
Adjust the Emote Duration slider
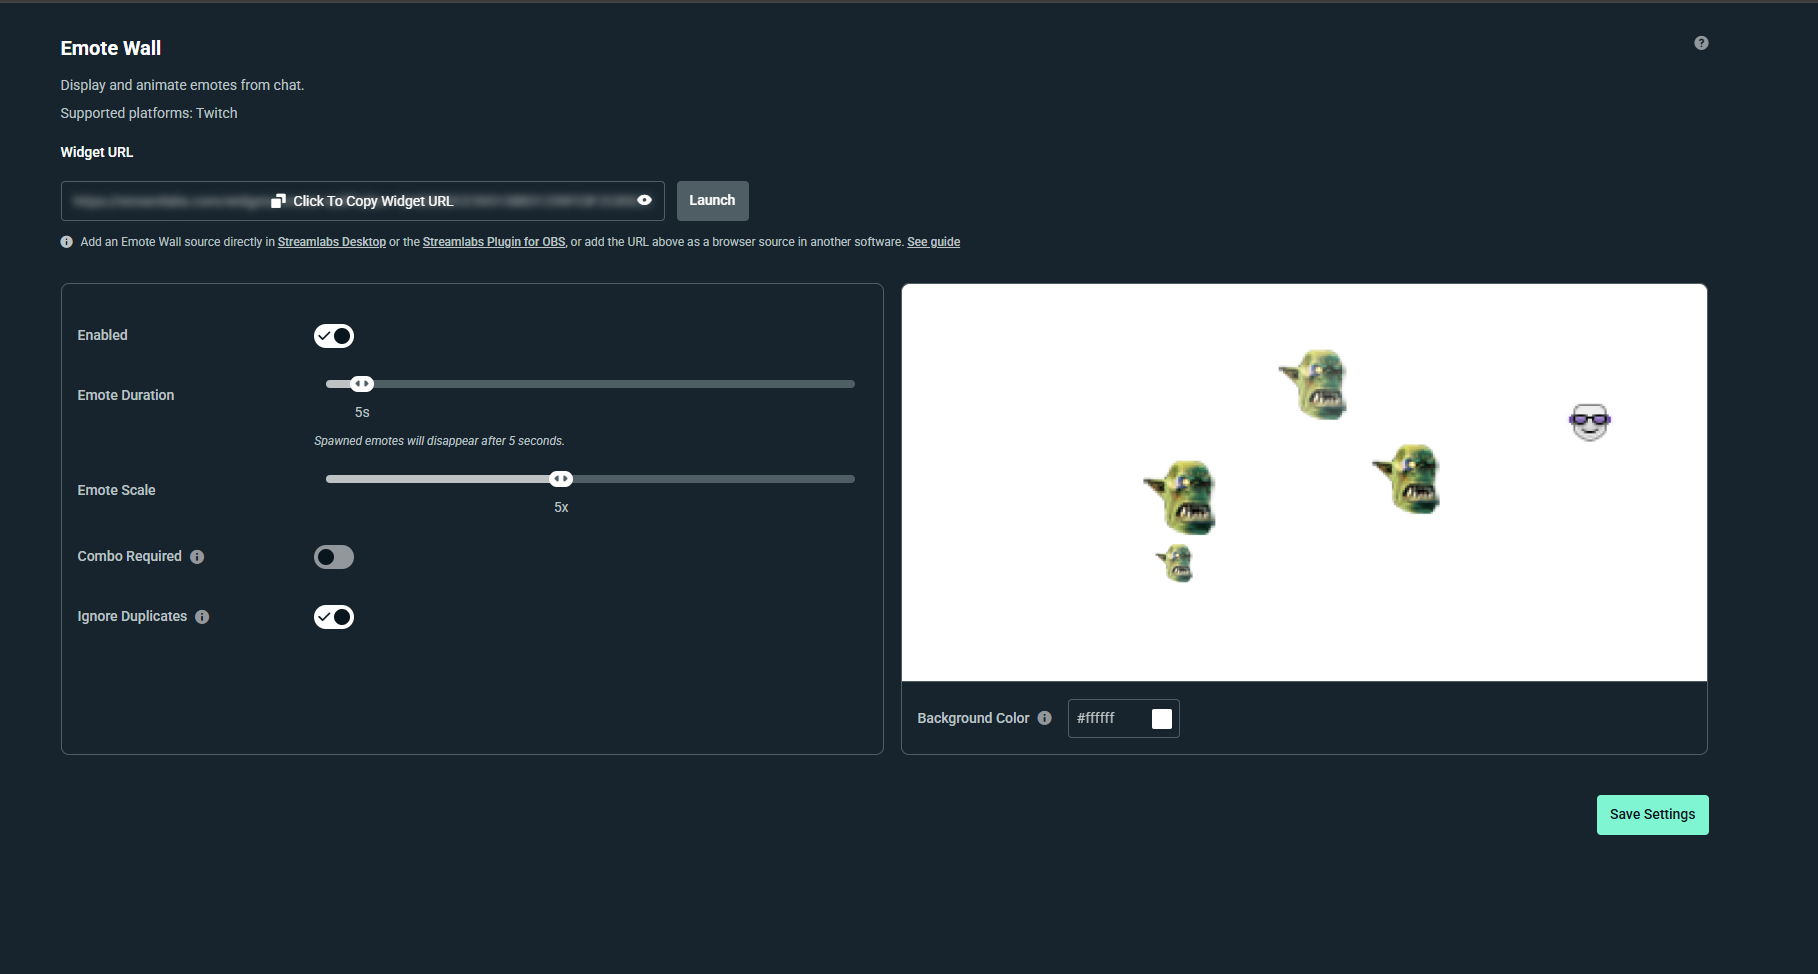pyautogui.click(x=361, y=383)
